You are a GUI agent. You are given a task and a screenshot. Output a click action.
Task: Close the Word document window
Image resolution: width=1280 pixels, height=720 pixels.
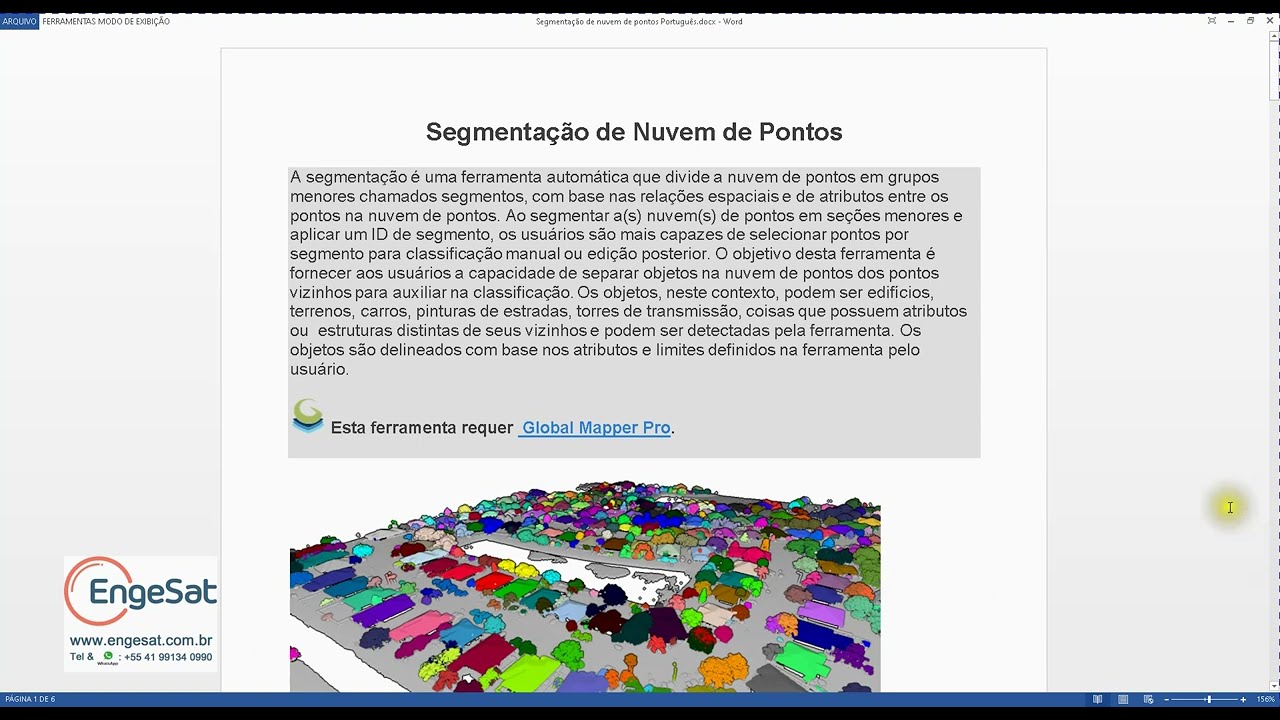(x=1270, y=21)
